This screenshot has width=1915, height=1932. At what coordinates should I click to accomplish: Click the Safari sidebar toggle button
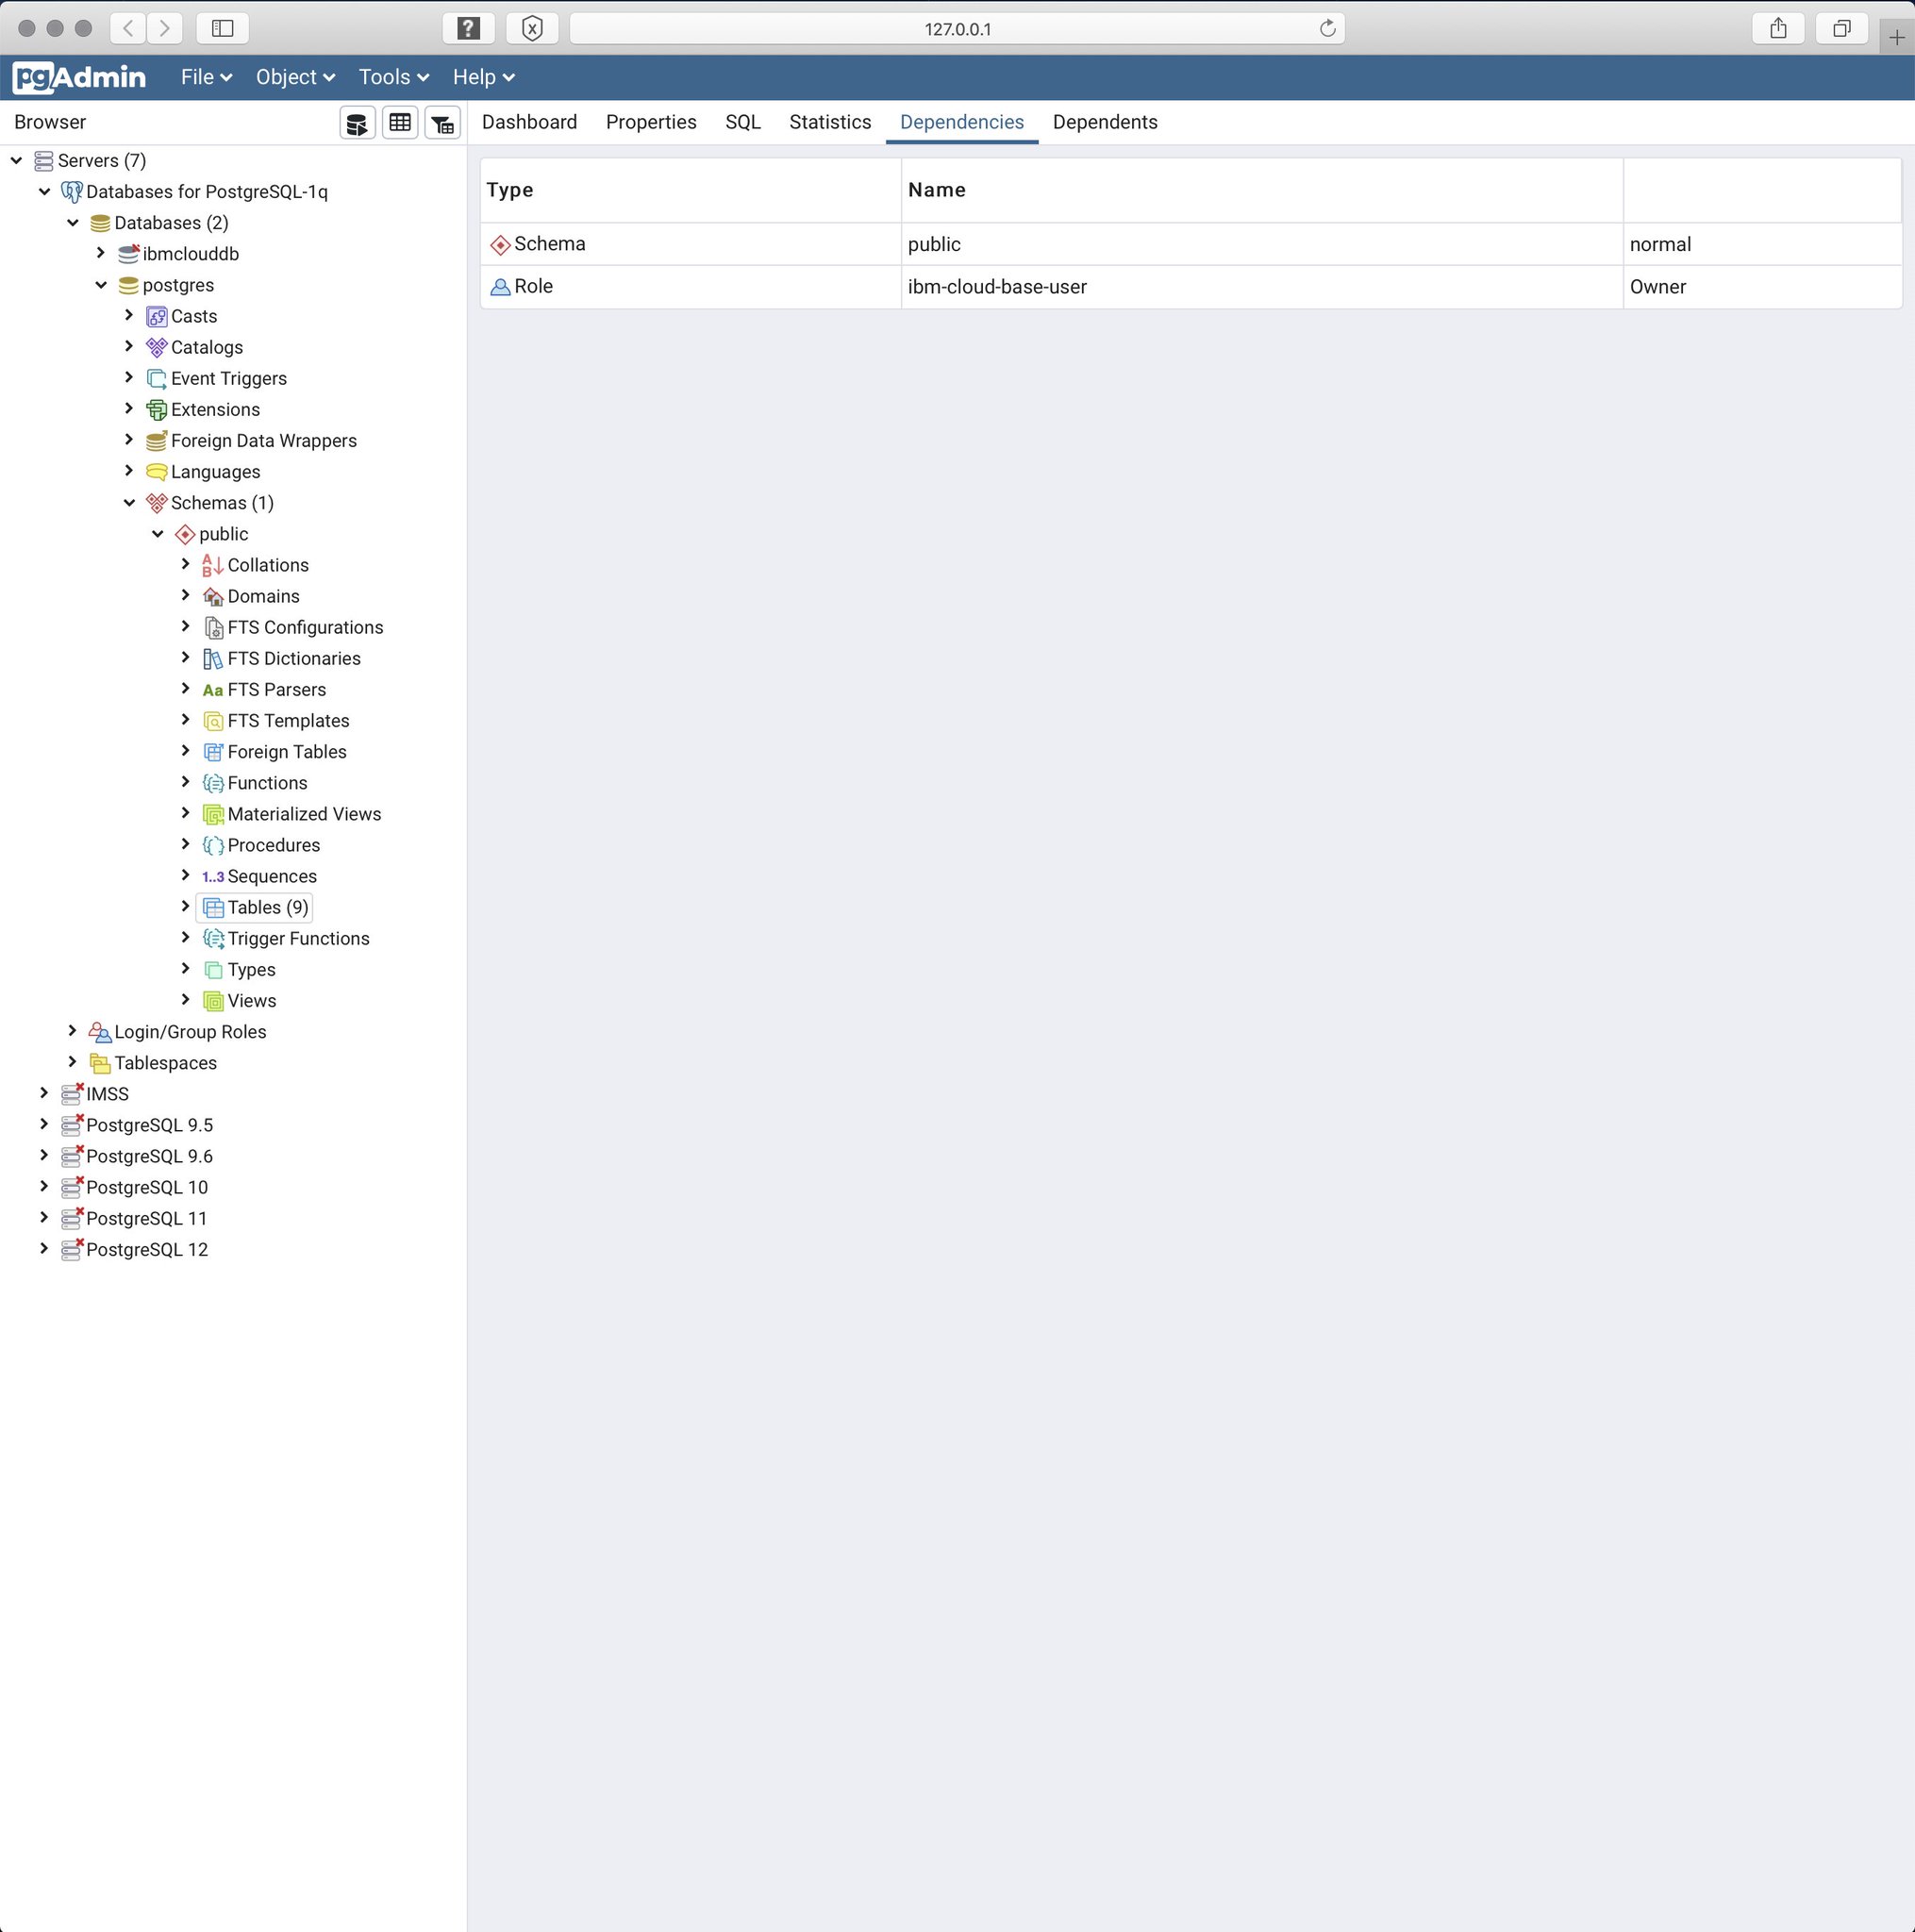tap(222, 28)
